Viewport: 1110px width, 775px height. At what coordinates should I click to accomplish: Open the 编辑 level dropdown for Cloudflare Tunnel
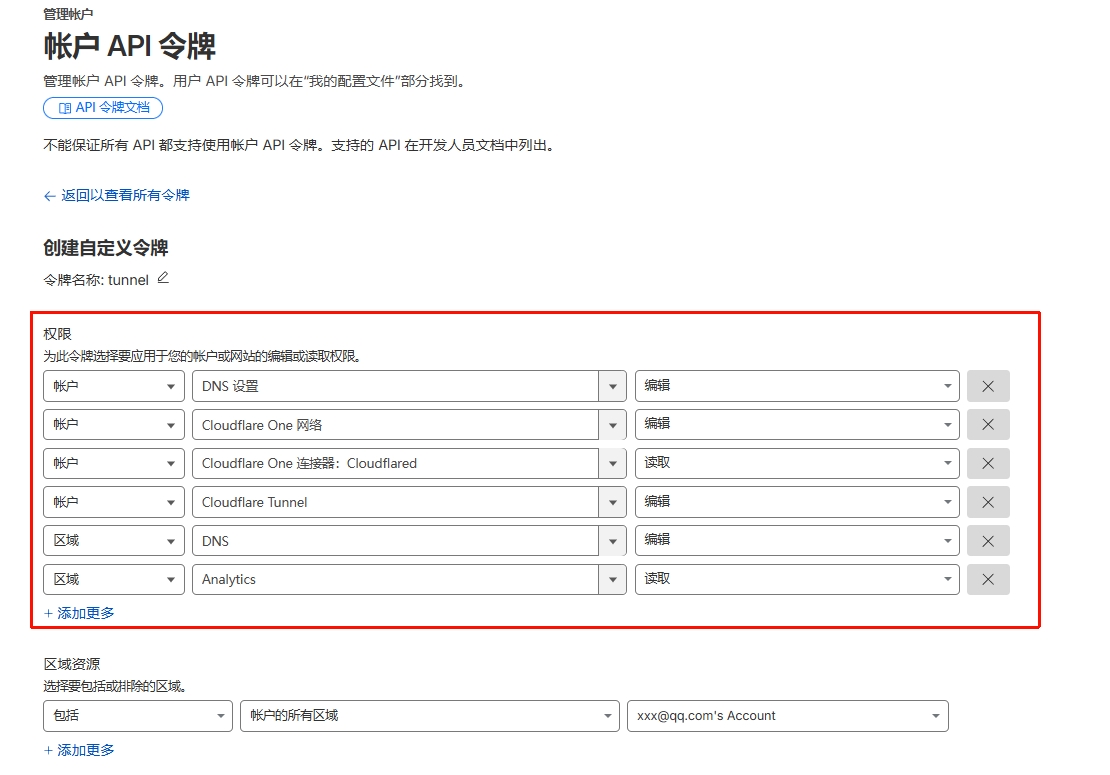pyautogui.click(x=946, y=501)
